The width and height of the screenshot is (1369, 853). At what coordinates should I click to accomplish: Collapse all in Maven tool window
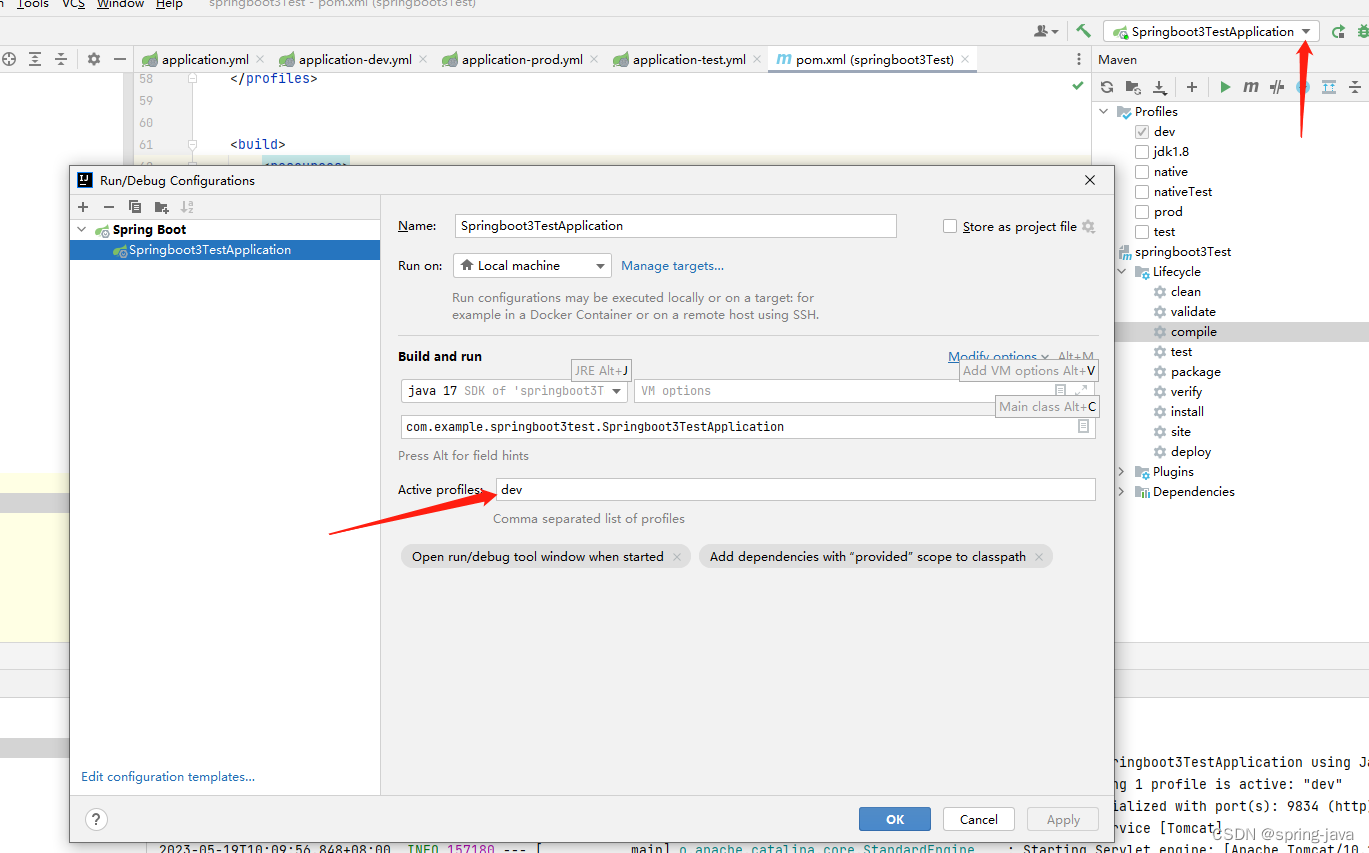[x=1355, y=87]
